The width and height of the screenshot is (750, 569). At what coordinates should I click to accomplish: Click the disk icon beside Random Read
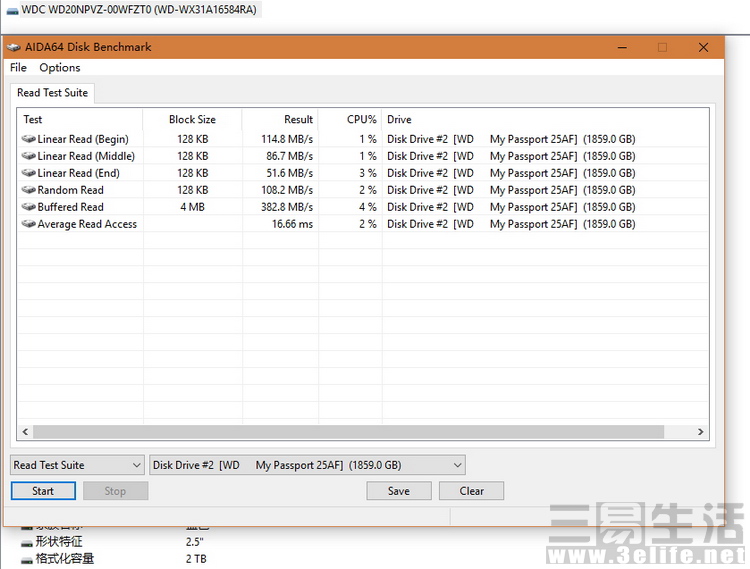point(28,190)
